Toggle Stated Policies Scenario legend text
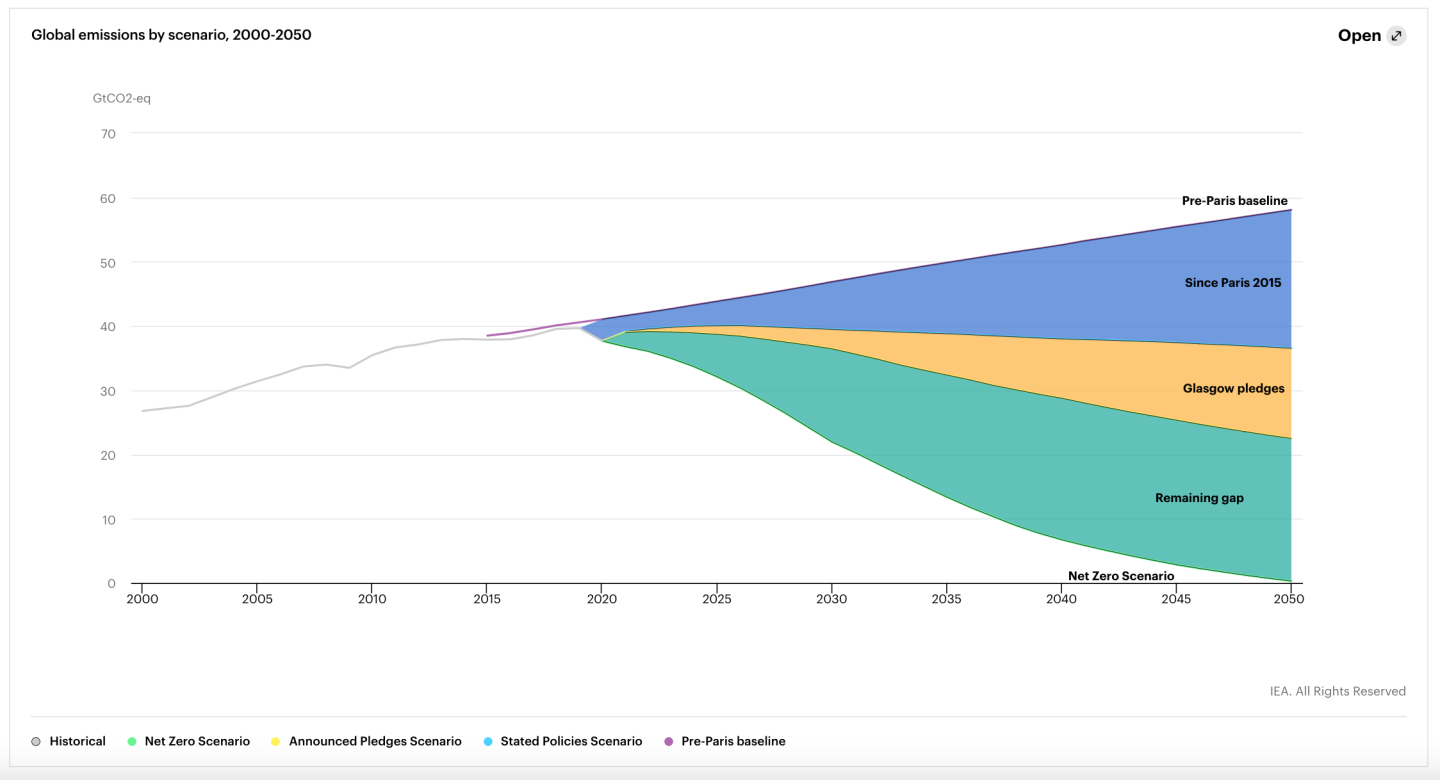The image size is (1440, 780). [x=571, y=742]
